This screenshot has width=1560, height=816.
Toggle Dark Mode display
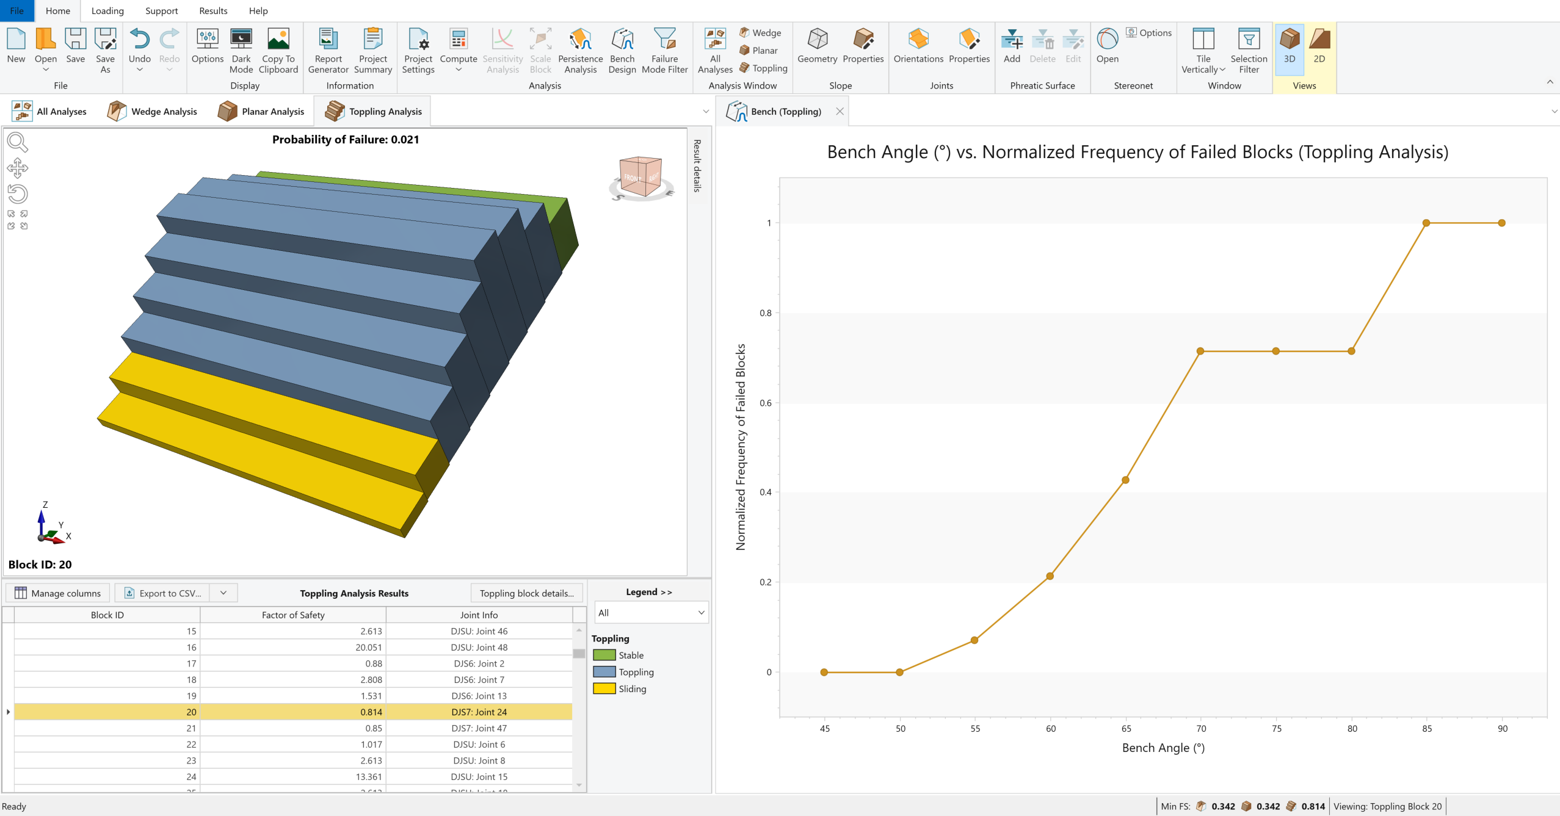pyautogui.click(x=241, y=51)
